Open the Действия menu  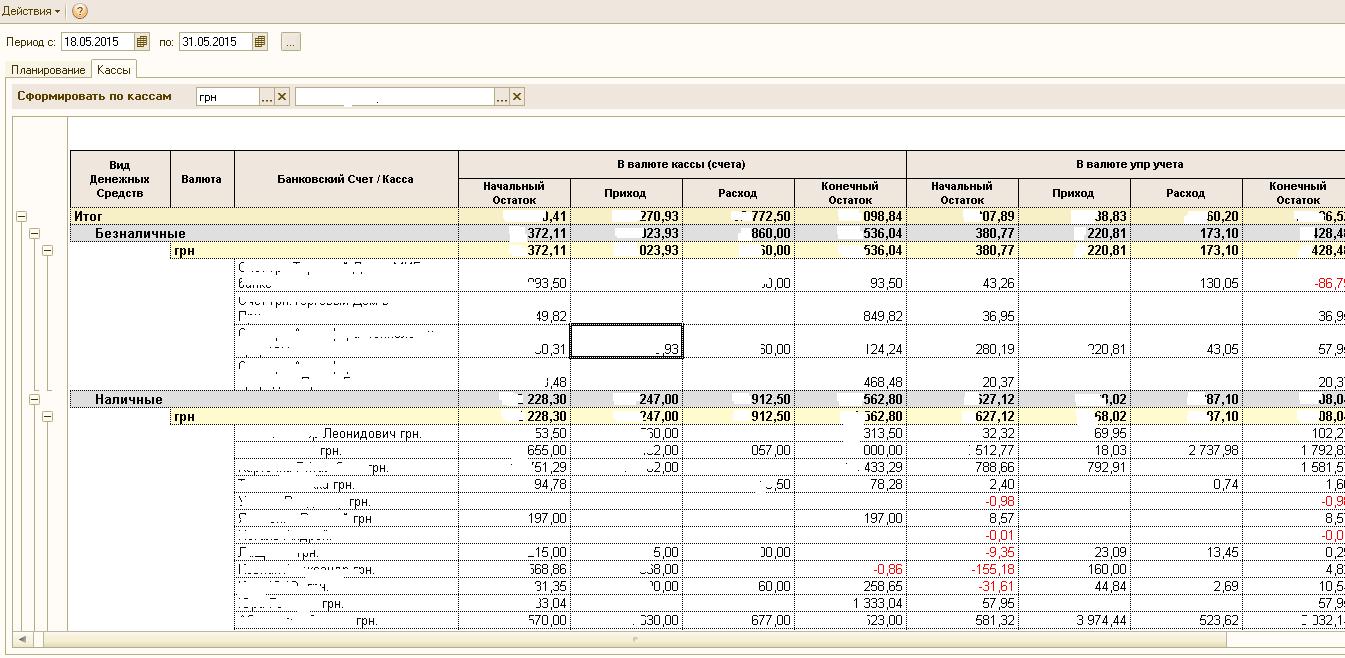(30, 11)
